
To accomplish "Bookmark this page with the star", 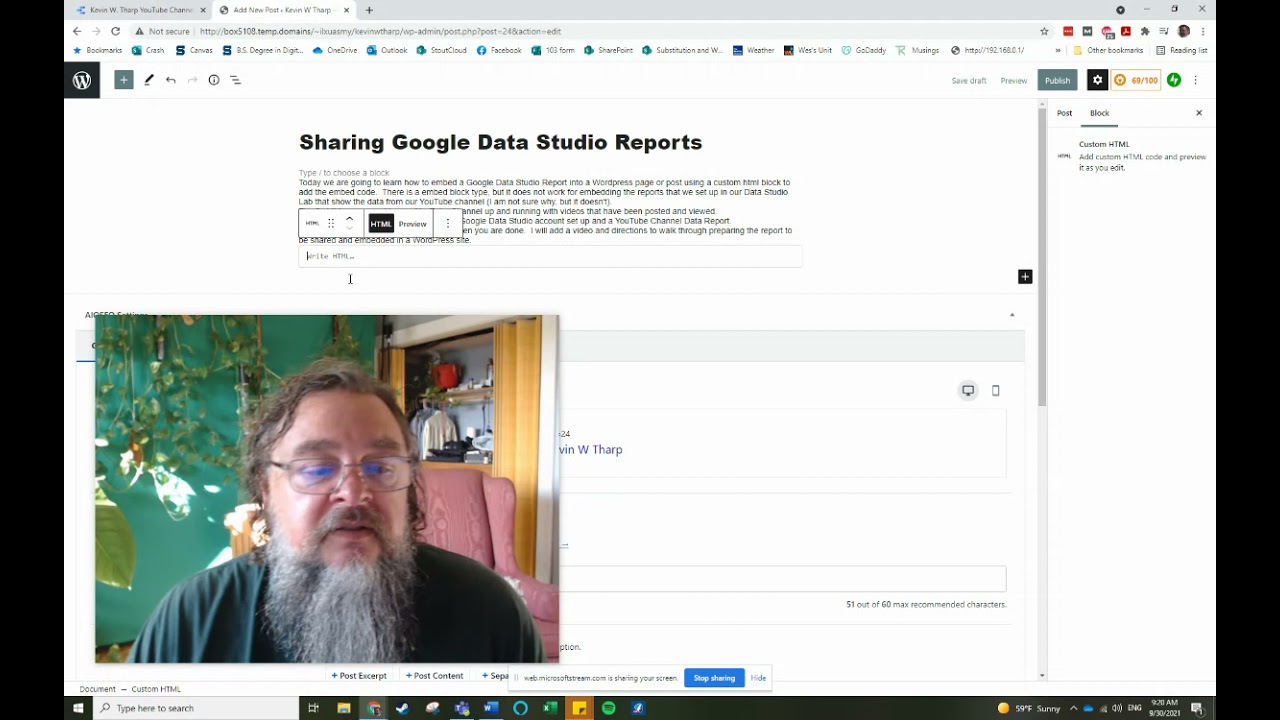I will (1044, 31).
